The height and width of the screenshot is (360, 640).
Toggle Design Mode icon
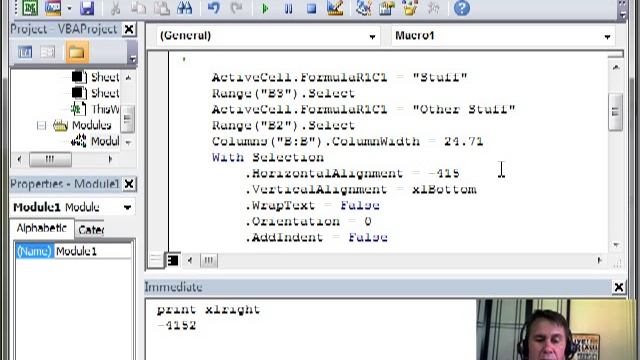[335, 8]
